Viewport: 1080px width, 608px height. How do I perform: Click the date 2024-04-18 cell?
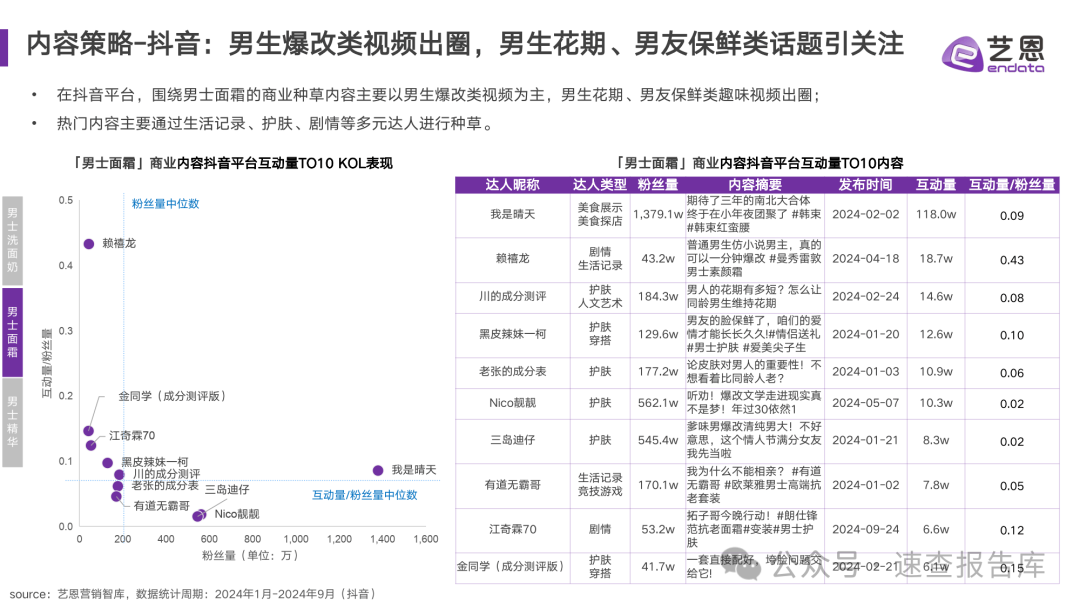point(865,258)
